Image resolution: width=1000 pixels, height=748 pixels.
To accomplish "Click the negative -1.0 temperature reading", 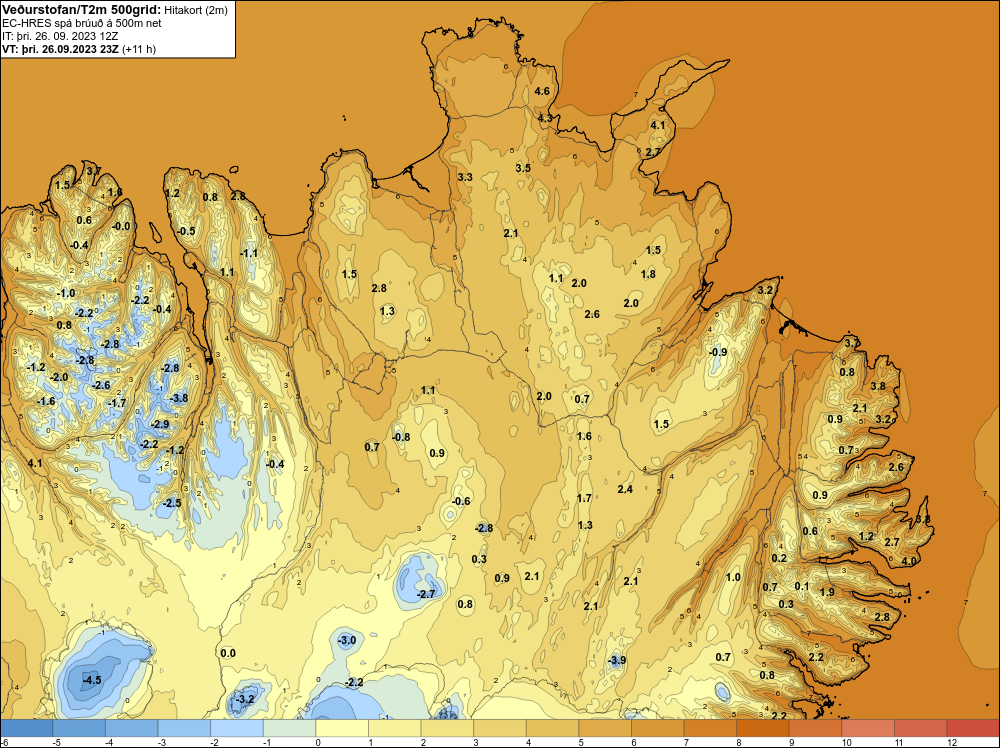I will [x=66, y=293].
